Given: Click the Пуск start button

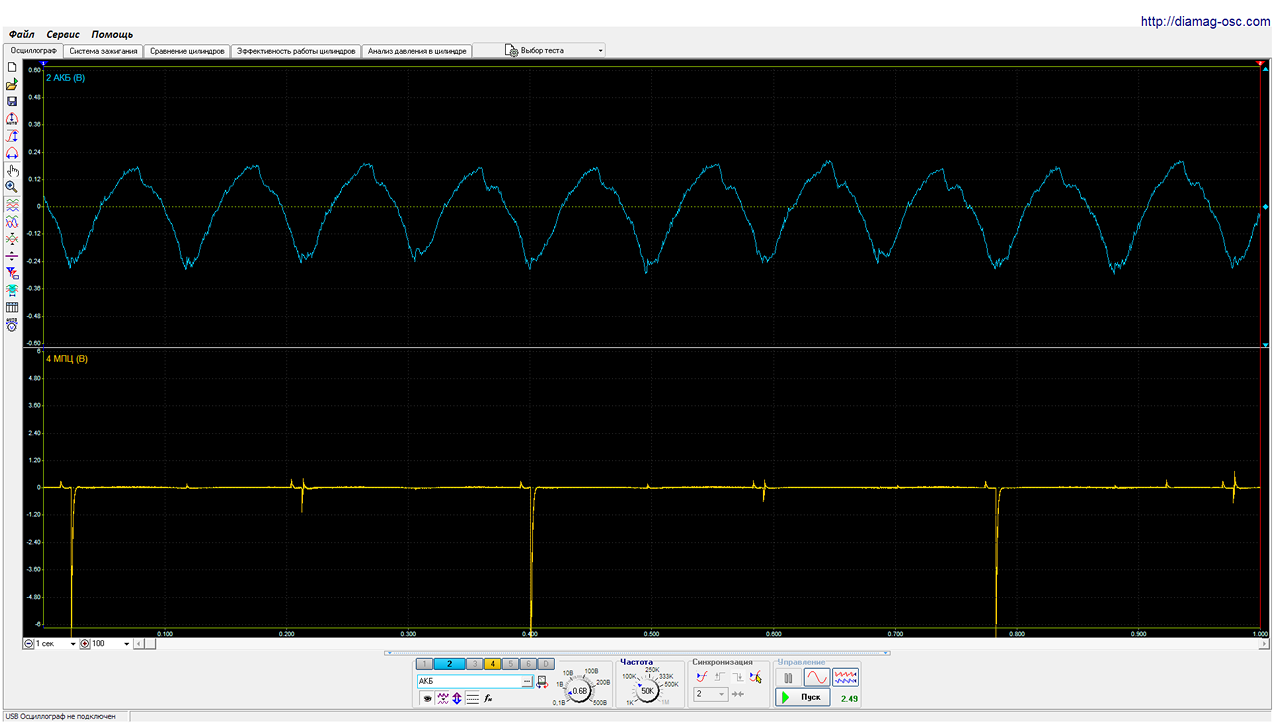Looking at the screenshot, I should (x=803, y=697).
